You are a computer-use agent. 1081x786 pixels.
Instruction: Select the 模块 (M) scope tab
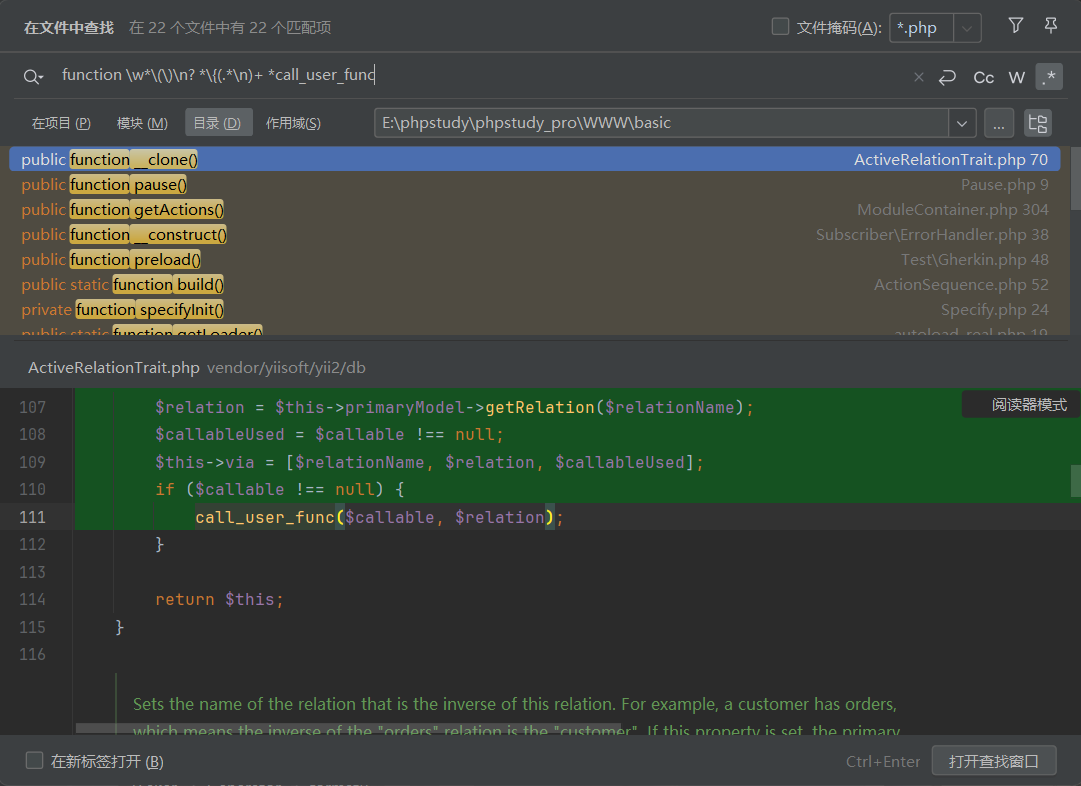click(142, 123)
